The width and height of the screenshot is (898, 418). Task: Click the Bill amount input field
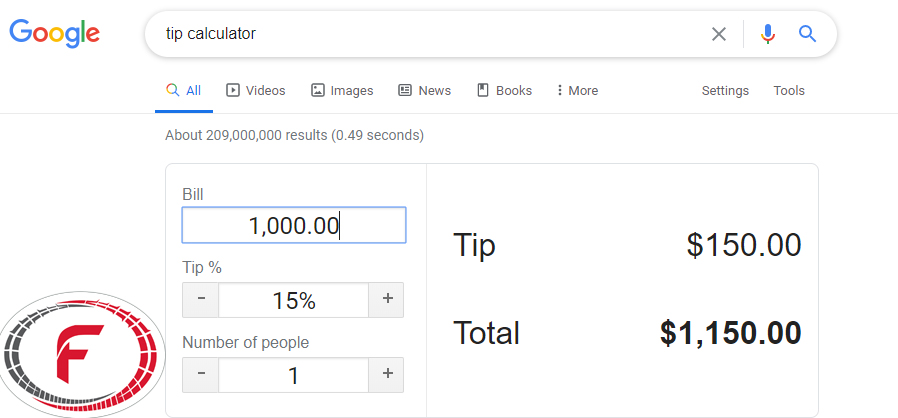point(294,225)
